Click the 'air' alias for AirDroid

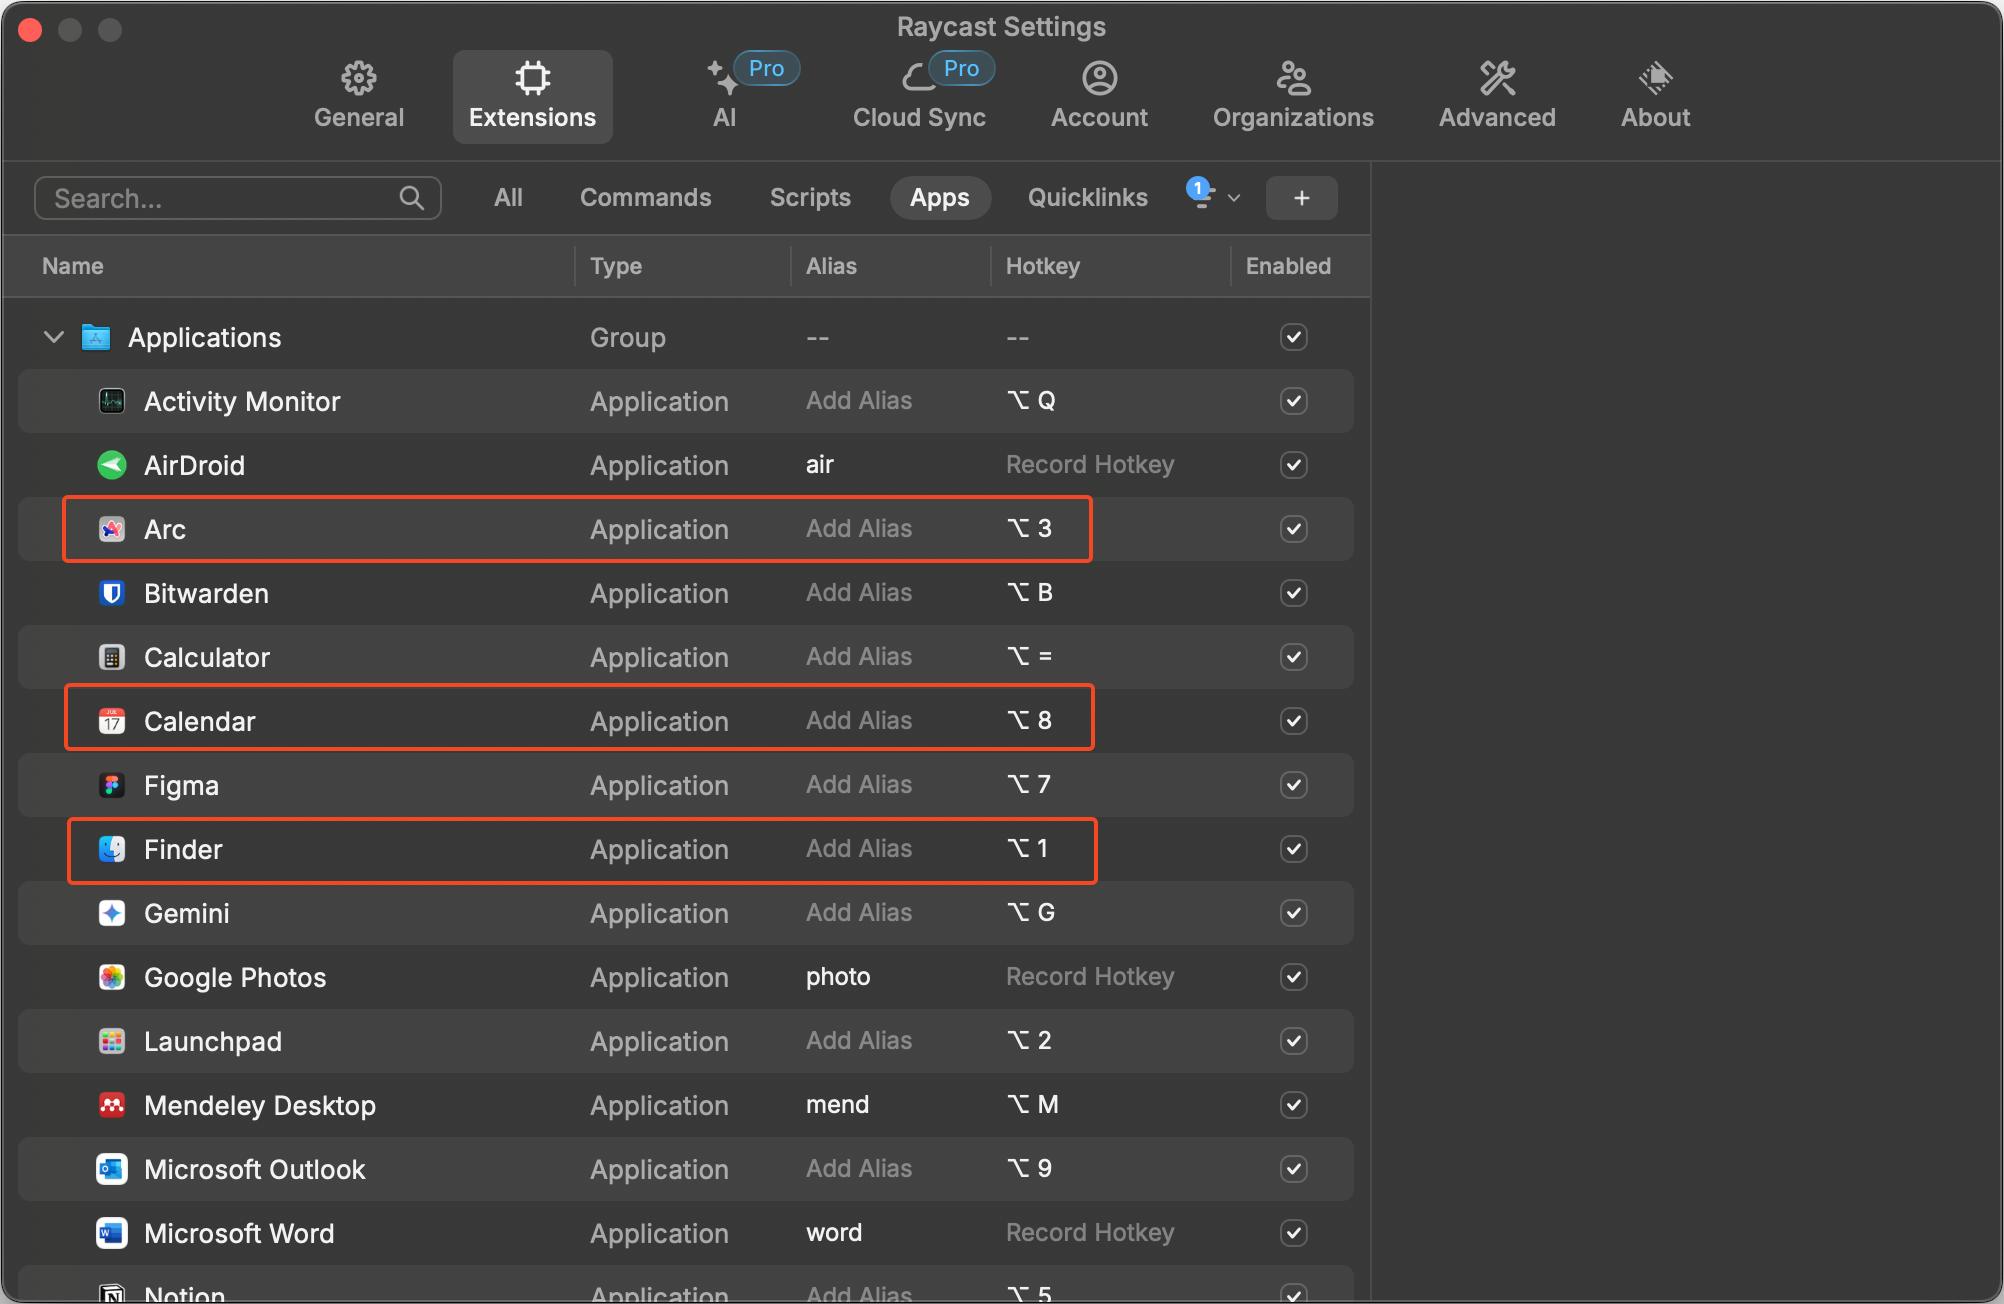tap(820, 465)
